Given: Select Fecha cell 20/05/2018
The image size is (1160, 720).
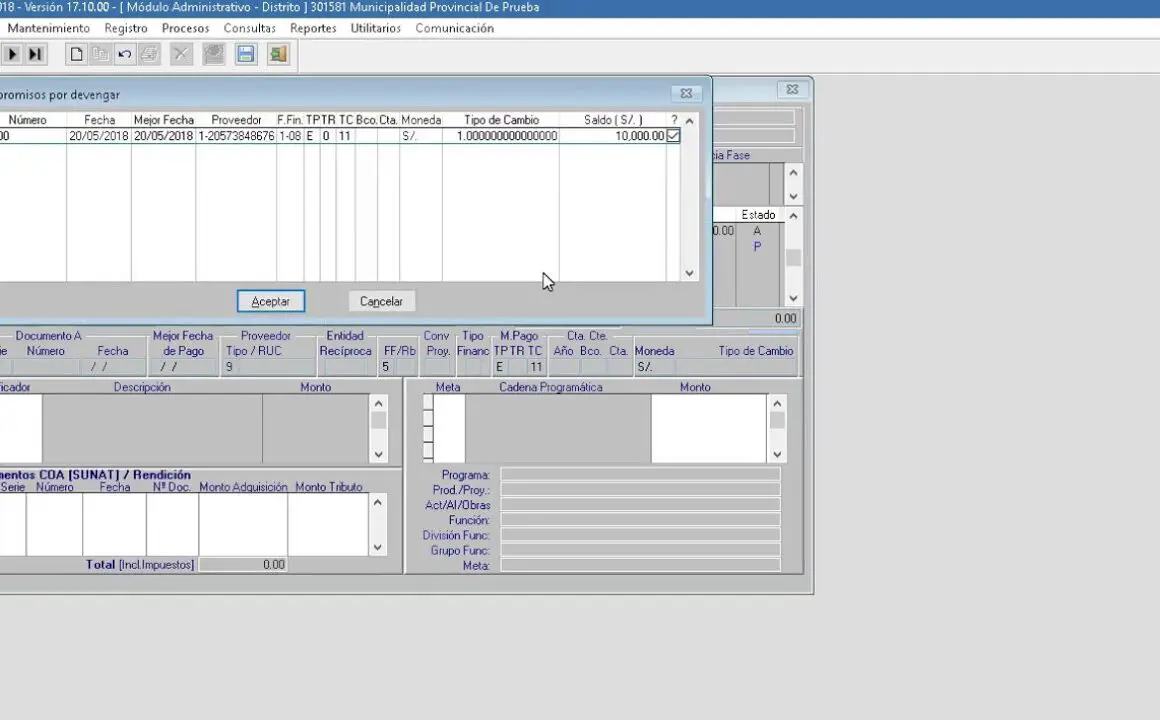Looking at the screenshot, I should point(99,136).
